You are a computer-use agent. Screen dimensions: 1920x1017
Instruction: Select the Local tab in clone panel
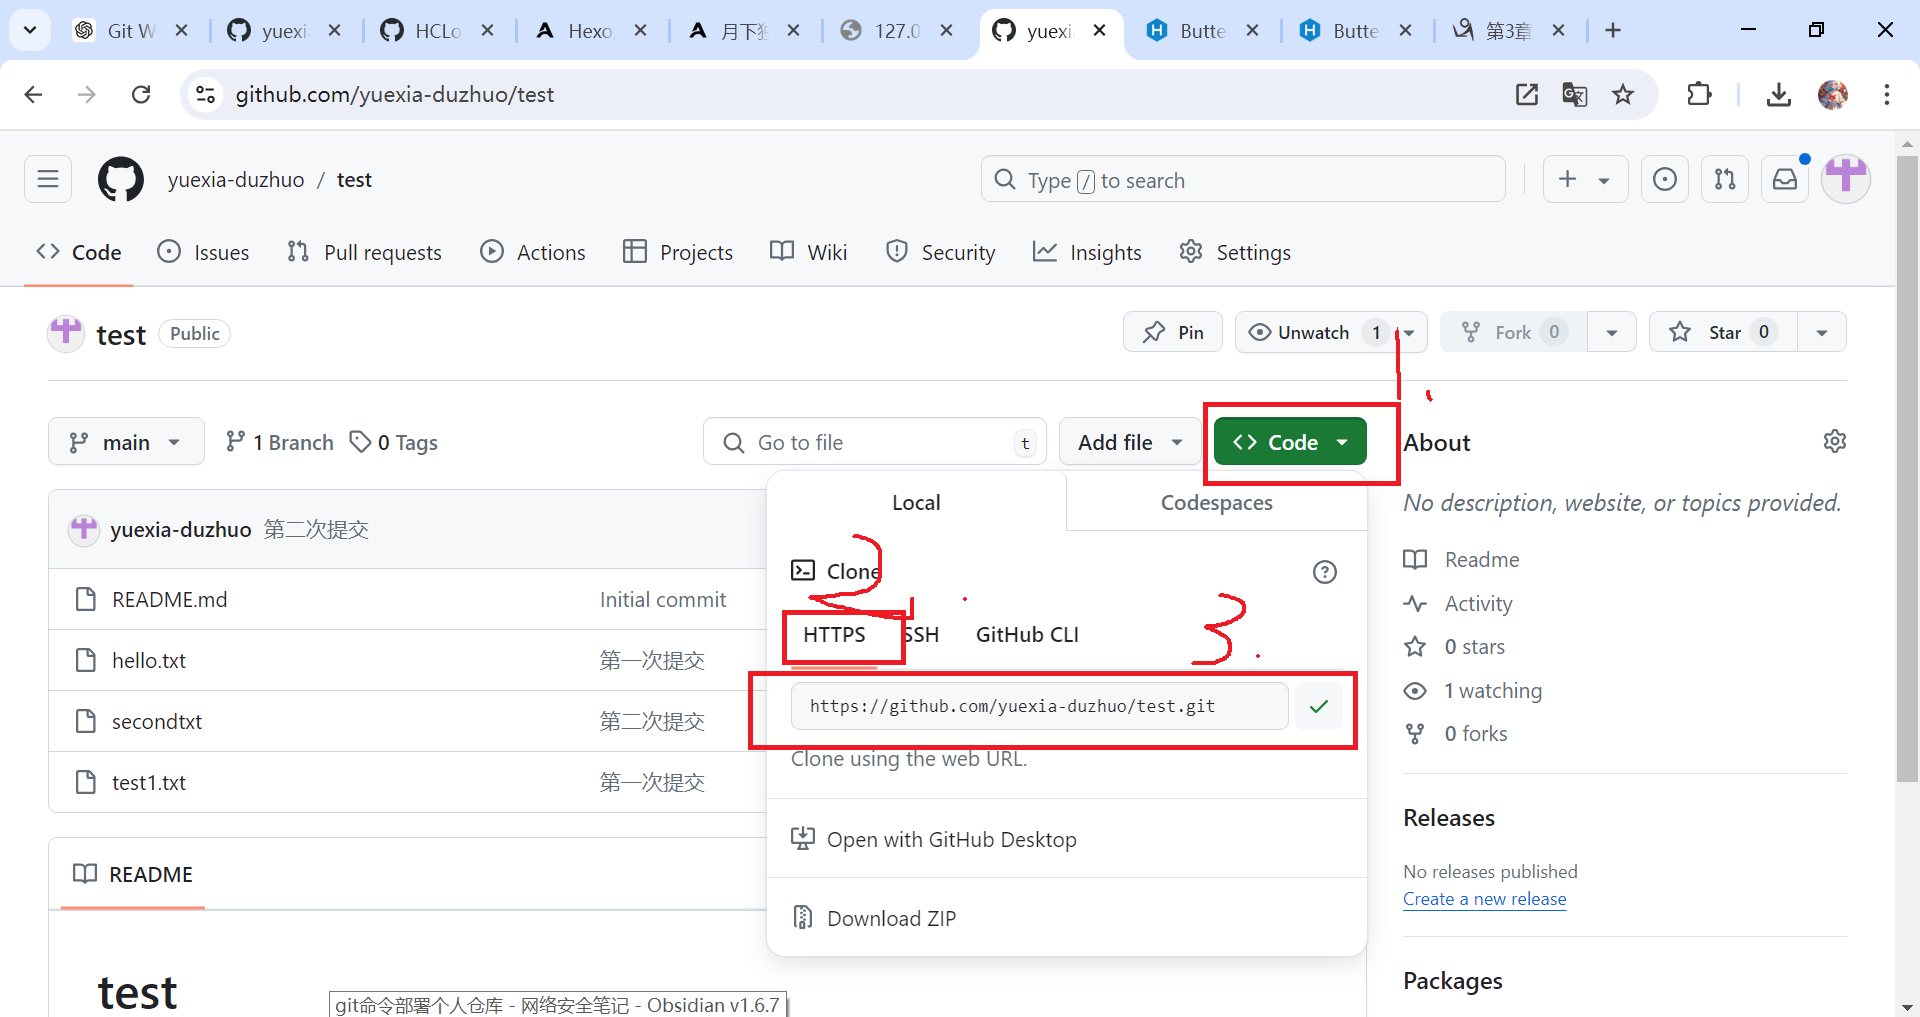916,502
